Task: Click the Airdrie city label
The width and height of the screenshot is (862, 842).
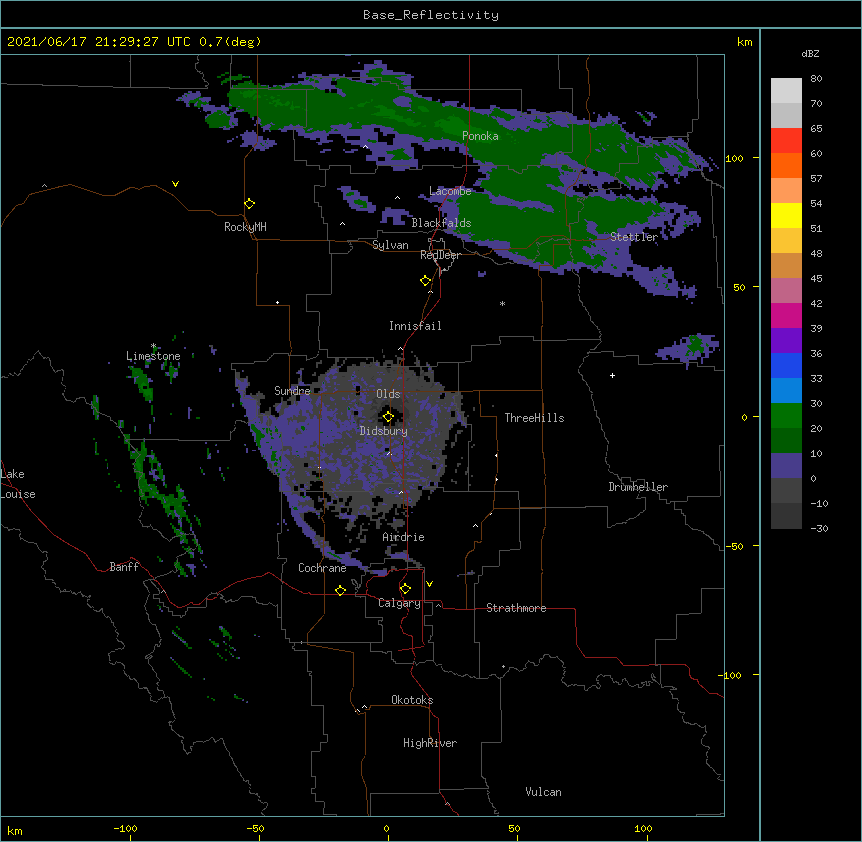Action: [404, 537]
